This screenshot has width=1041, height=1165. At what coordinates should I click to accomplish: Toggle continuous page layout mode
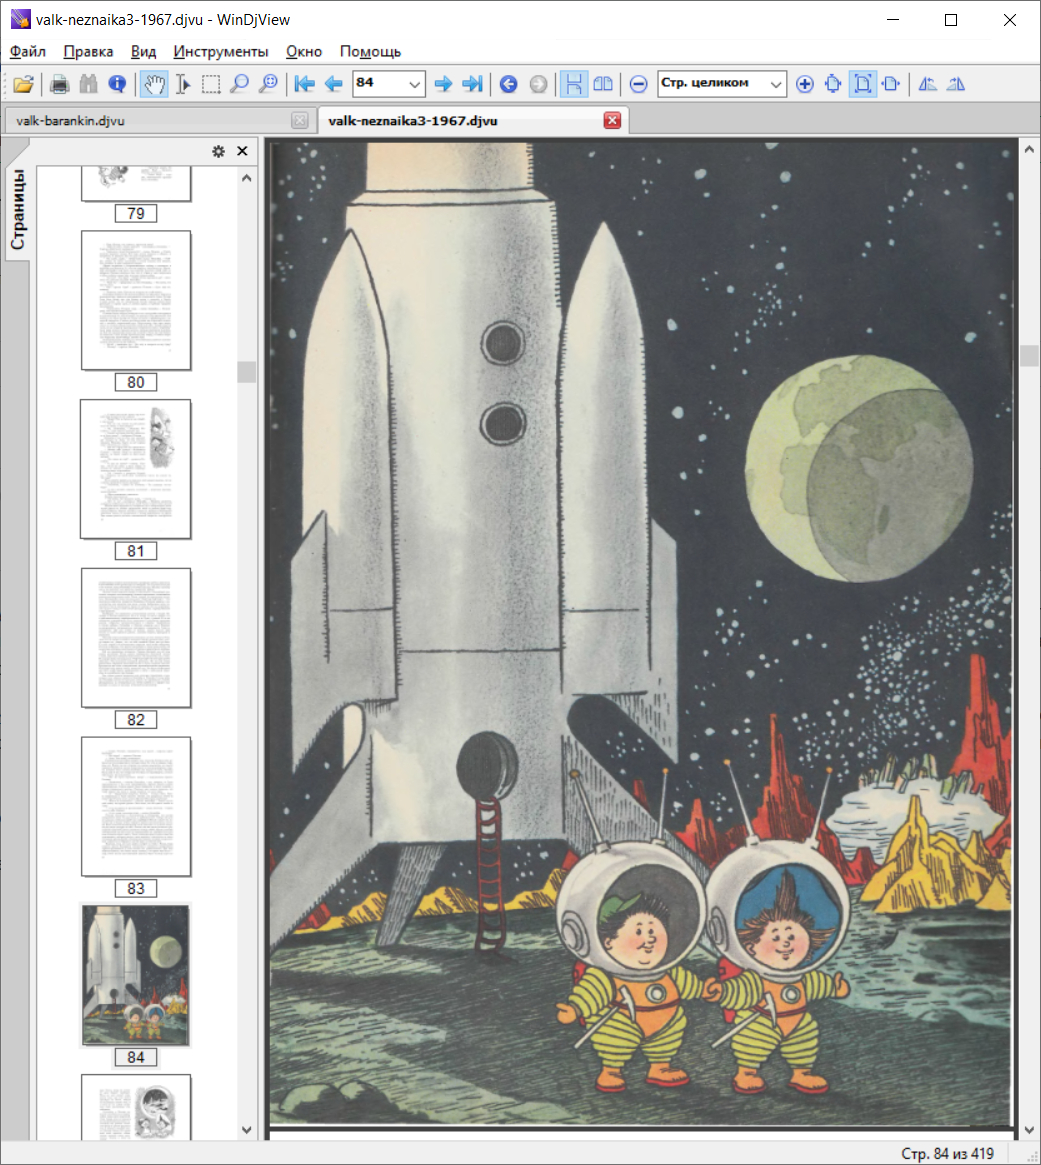574,84
